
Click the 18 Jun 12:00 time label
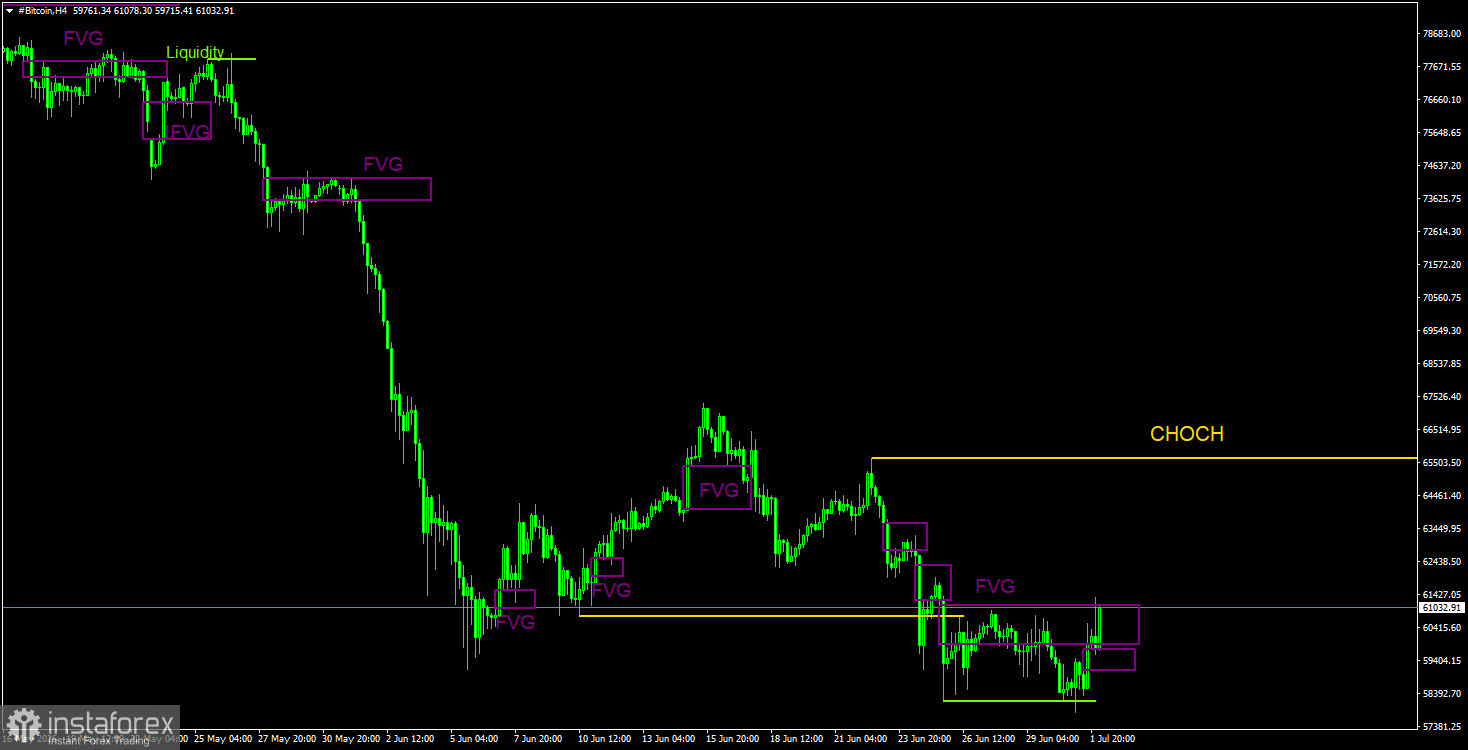tap(799, 739)
